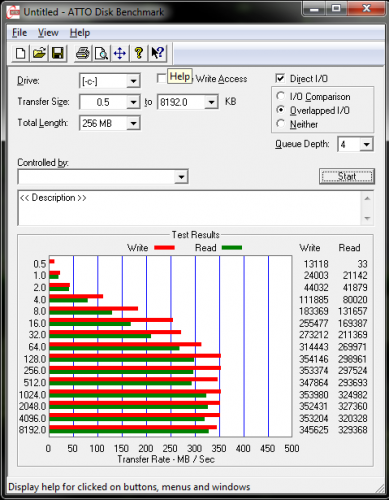Click the Print icon in toolbar
Screen dimensions: 389x500
coord(83,53)
